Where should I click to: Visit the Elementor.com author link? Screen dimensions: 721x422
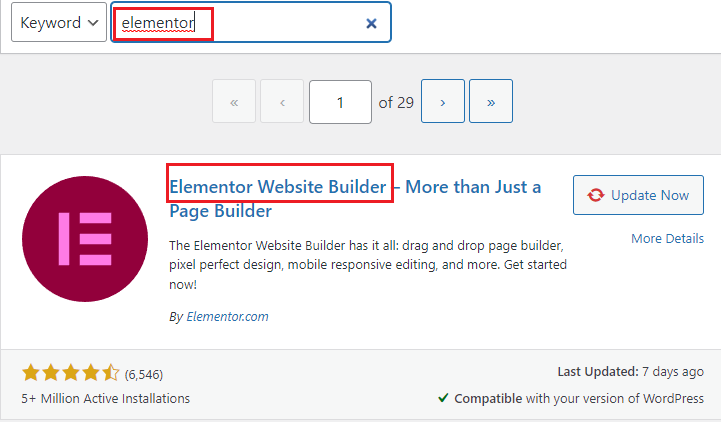(x=227, y=317)
